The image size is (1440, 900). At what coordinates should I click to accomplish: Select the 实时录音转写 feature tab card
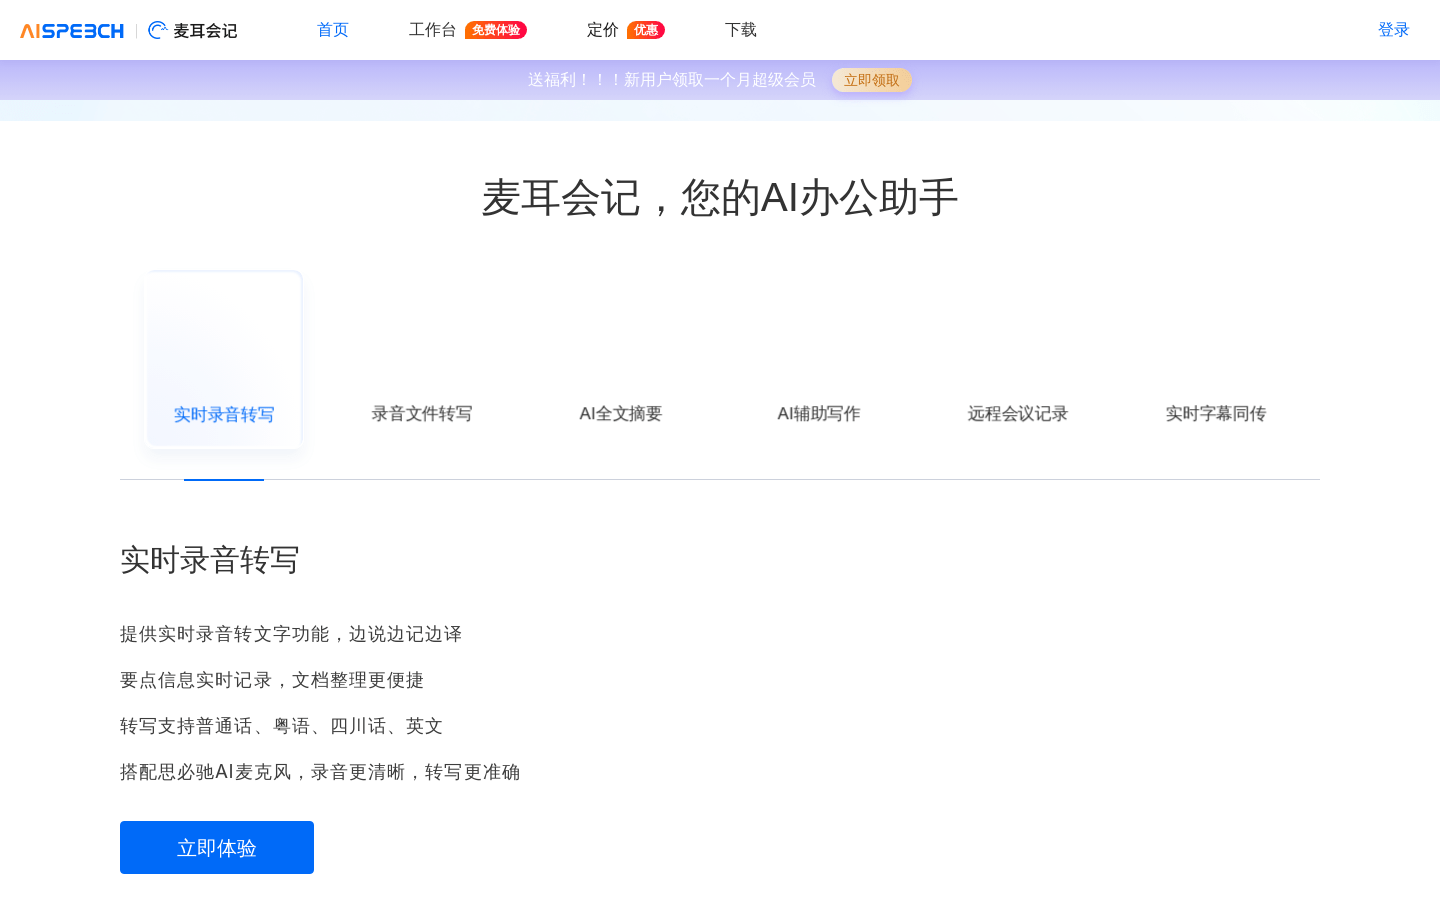(x=223, y=361)
